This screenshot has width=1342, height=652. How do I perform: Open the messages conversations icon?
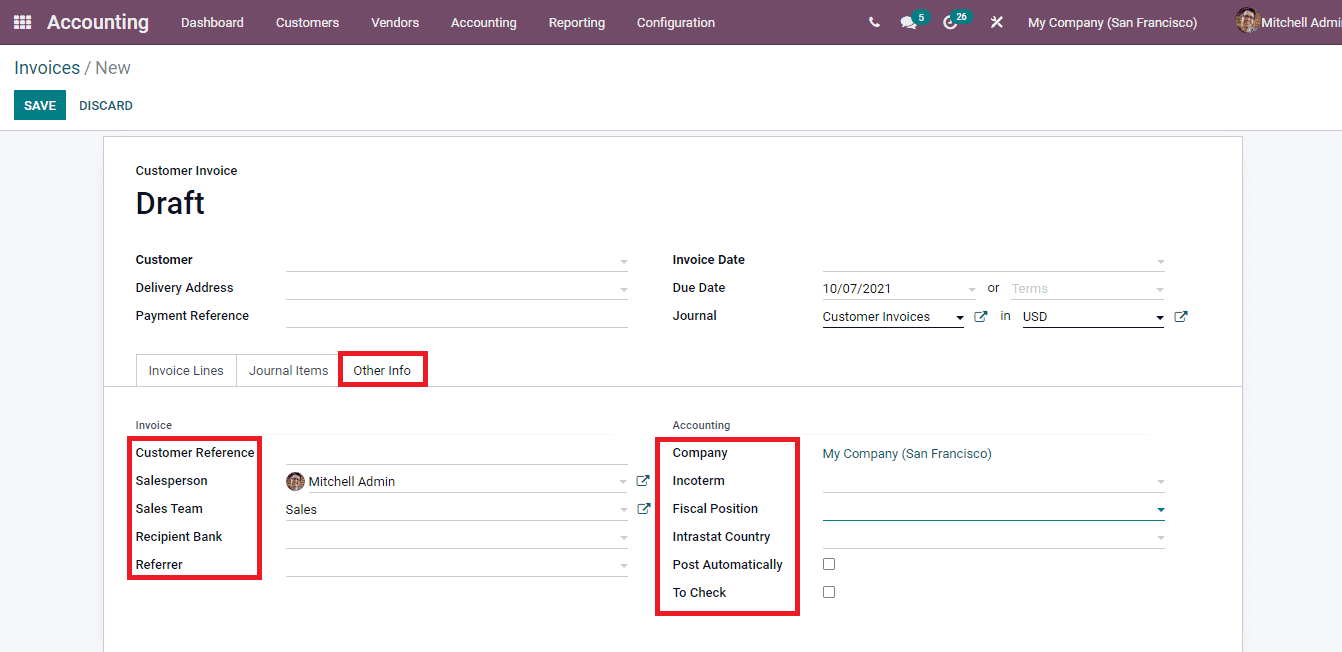point(908,22)
